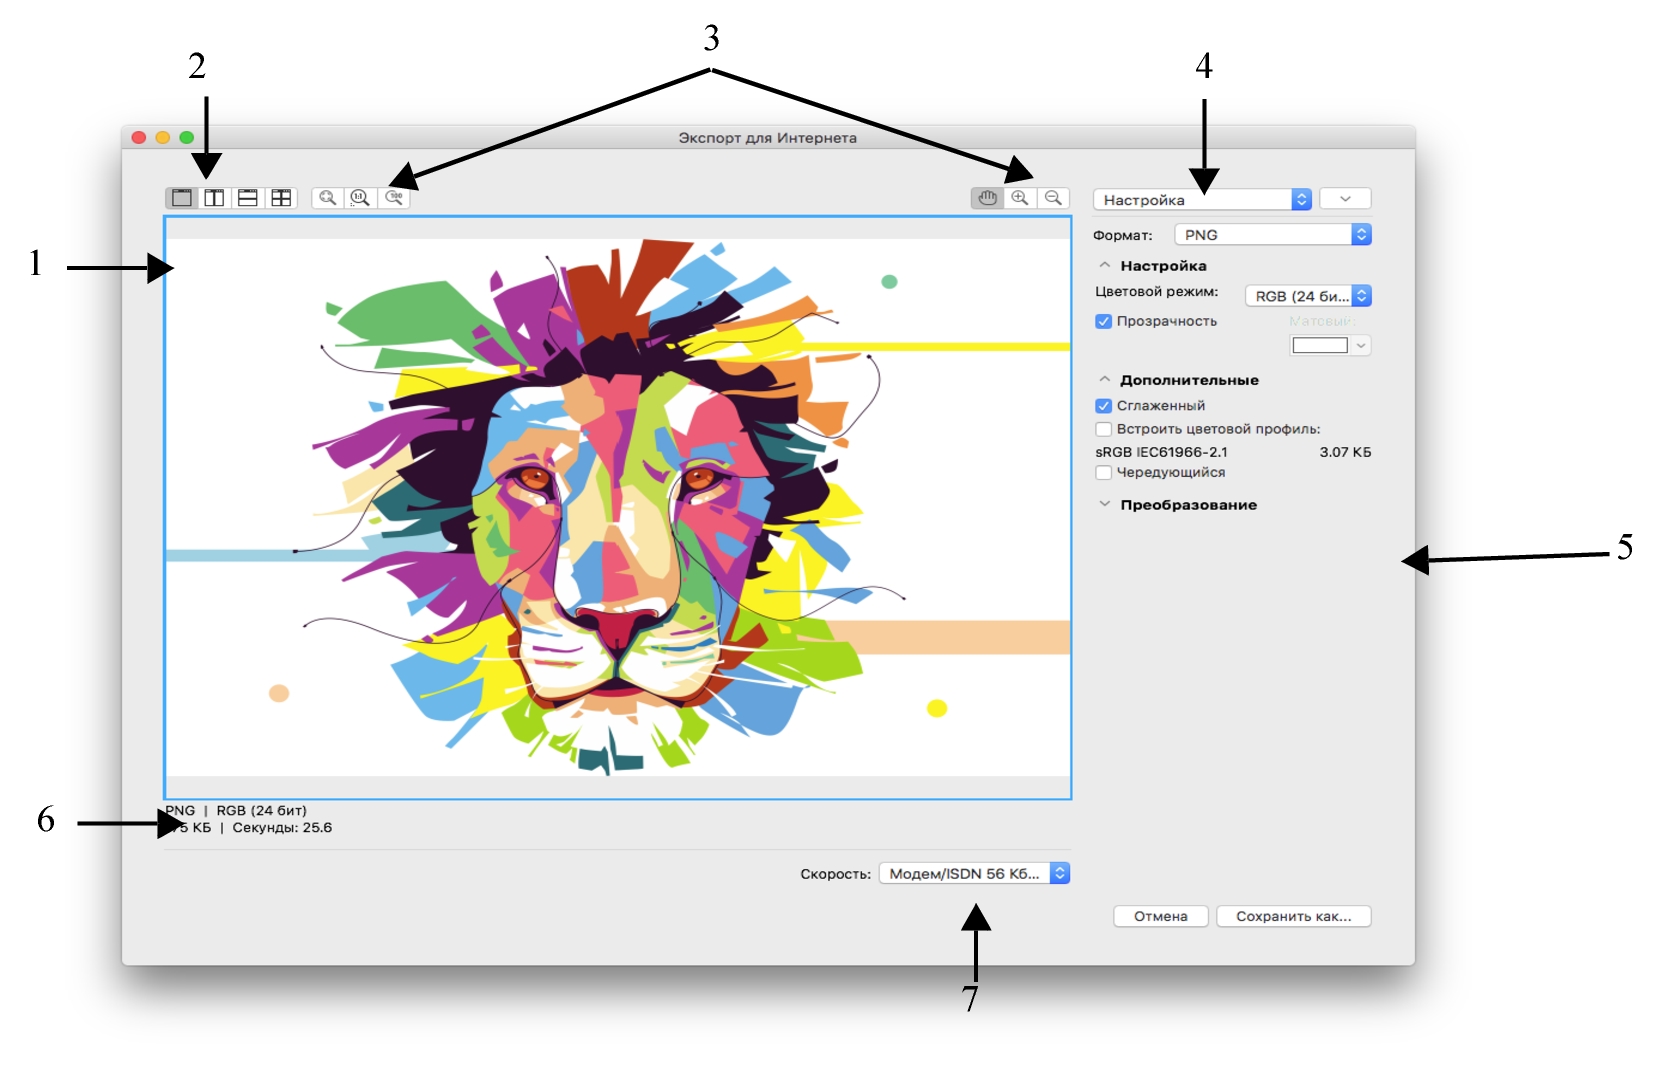Select the Hand pan tool
This screenshot has width=1663, height=1066.
click(x=987, y=198)
